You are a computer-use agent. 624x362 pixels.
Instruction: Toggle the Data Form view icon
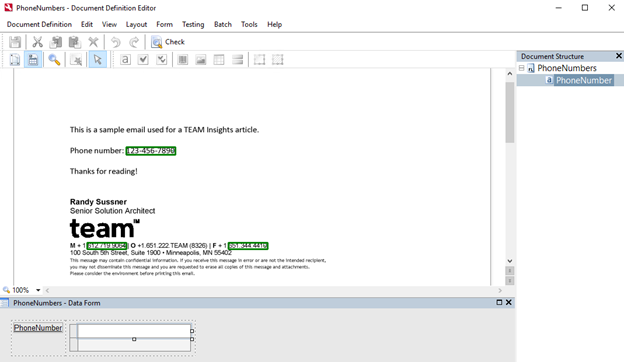pyautogui.click(x=33, y=60)
